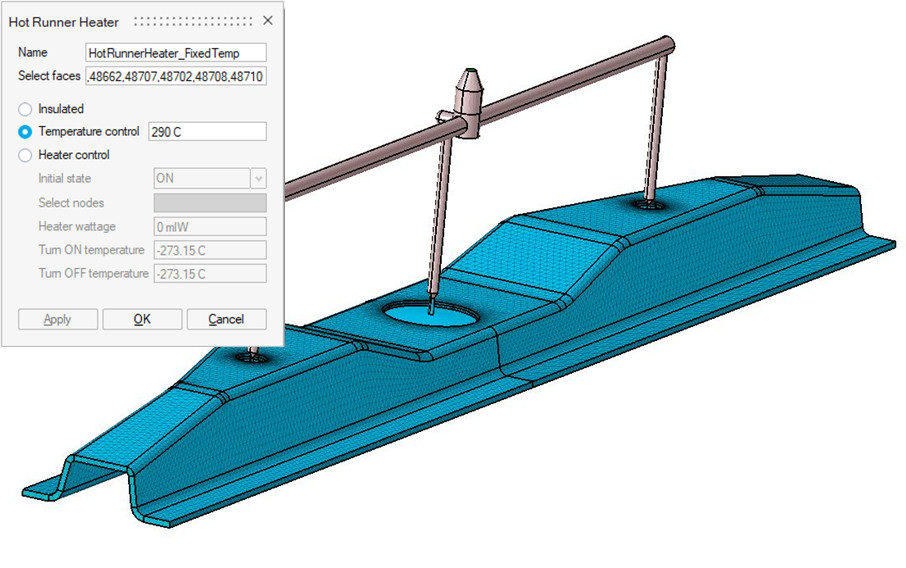Confirm with the OK button

142,319
